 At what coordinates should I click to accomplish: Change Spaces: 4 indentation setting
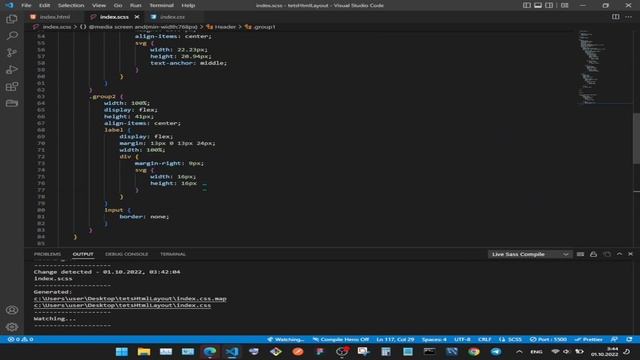pos(434,340)
